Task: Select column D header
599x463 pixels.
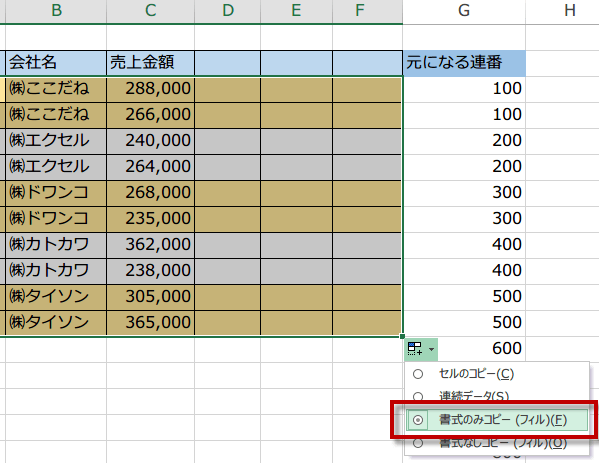Action: tap(228, 10)
